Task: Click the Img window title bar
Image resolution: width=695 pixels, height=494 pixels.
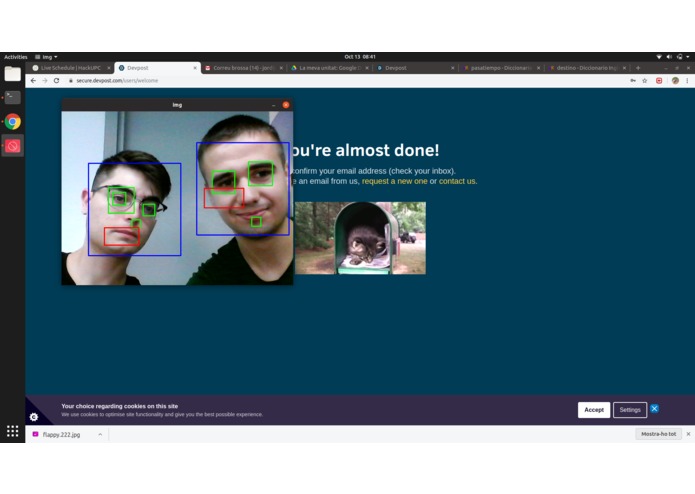Action: pyautogui.click(x=177, y=105)
